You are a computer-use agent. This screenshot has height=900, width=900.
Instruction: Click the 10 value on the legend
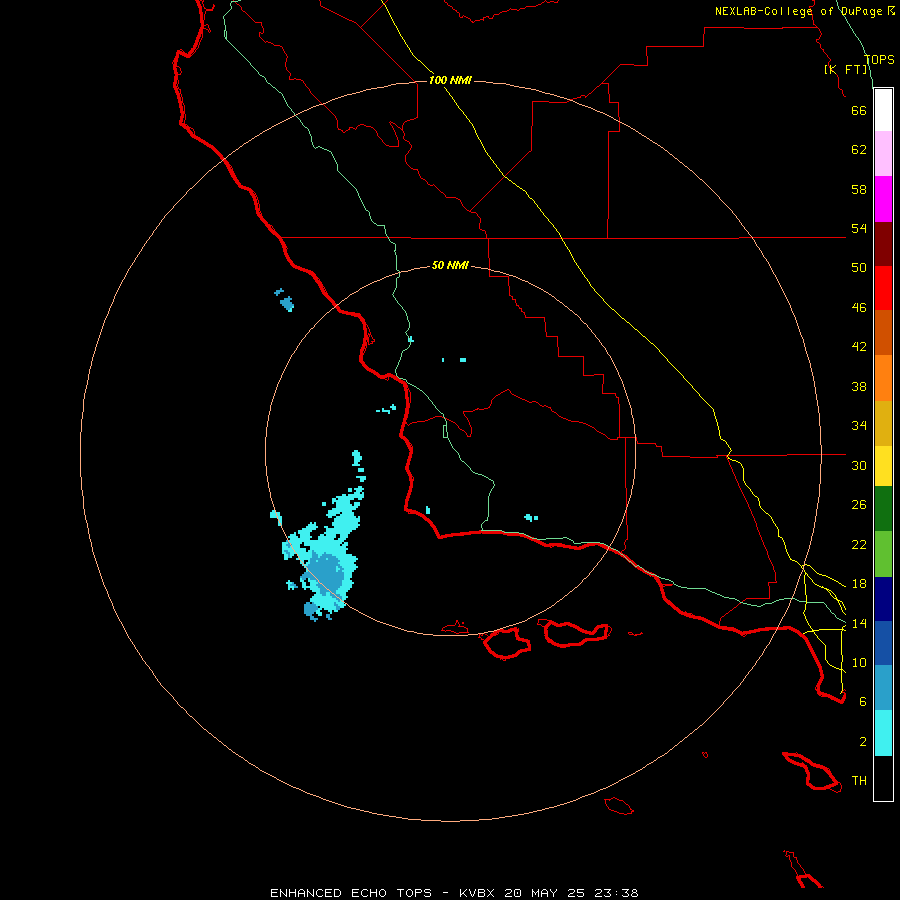coord(859,662)
